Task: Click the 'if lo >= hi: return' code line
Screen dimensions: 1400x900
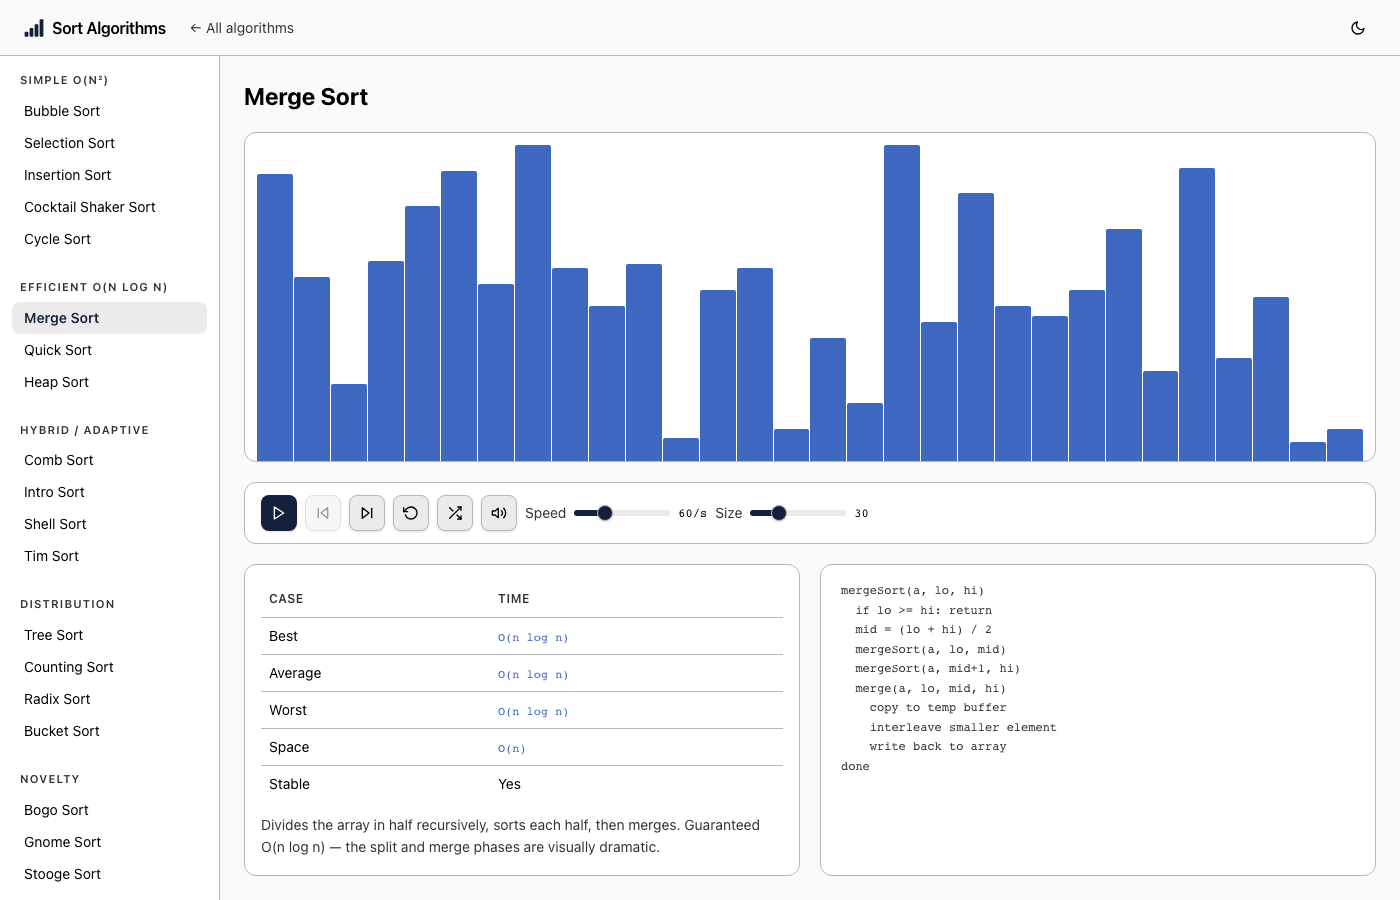Action: (x=924, y=611)
